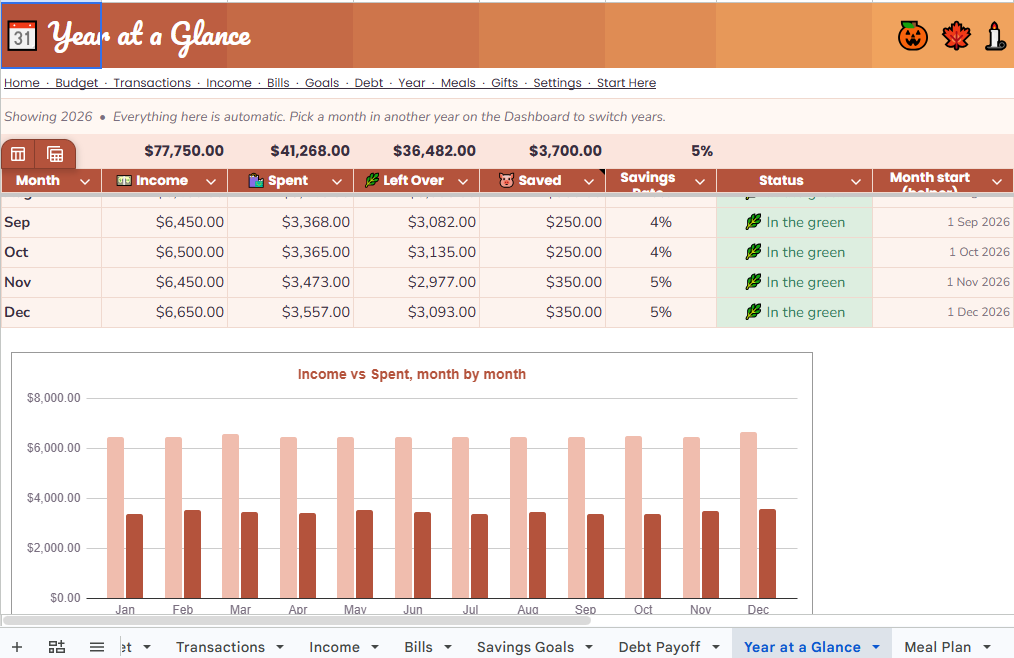Switch to the Savings Goals sheet tab

(525, 647)
